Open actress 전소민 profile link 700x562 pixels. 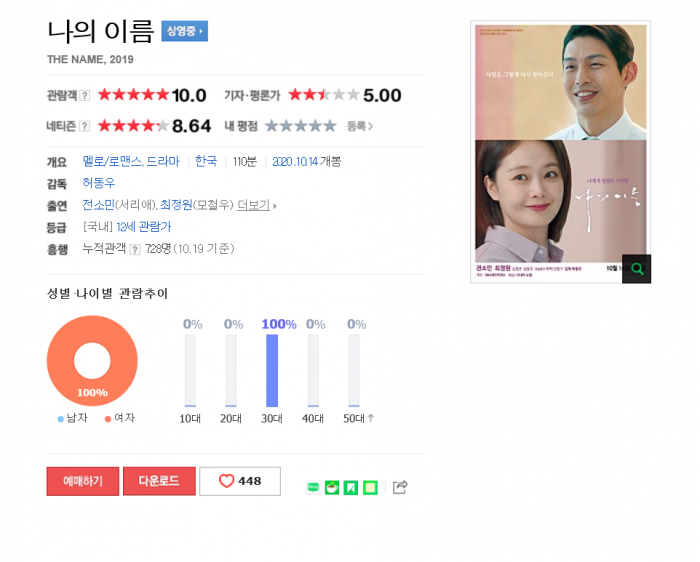click(x=99, y=205)
